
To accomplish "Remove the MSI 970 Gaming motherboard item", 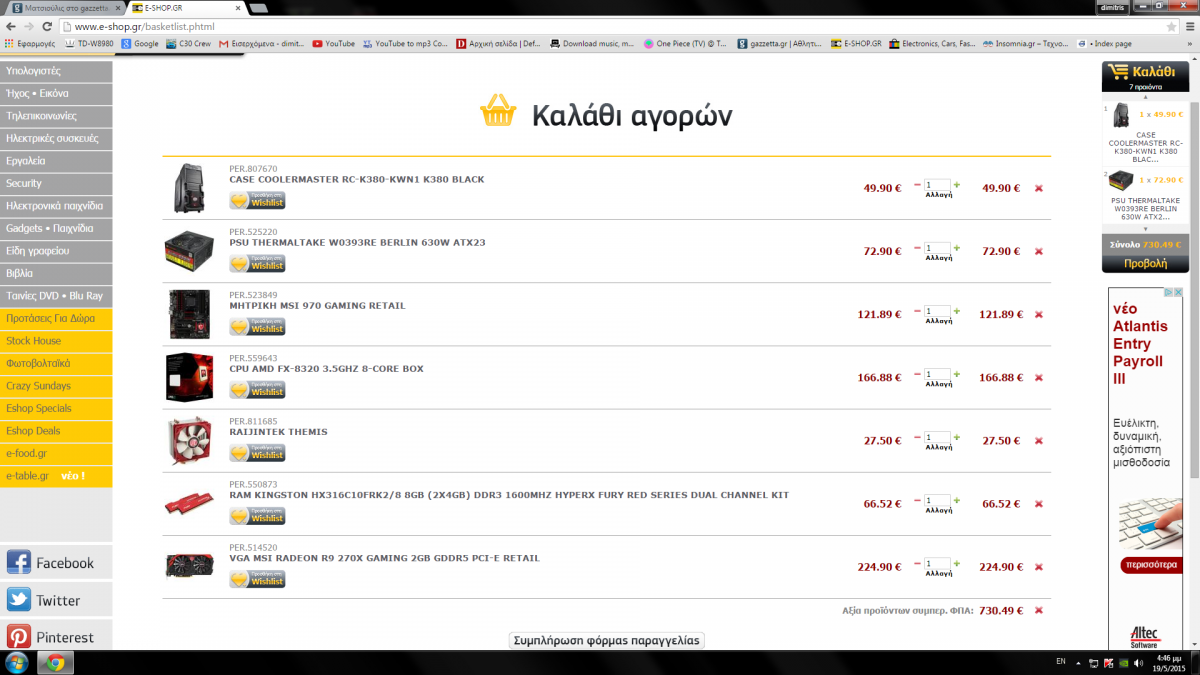I will click(1038, 314).
